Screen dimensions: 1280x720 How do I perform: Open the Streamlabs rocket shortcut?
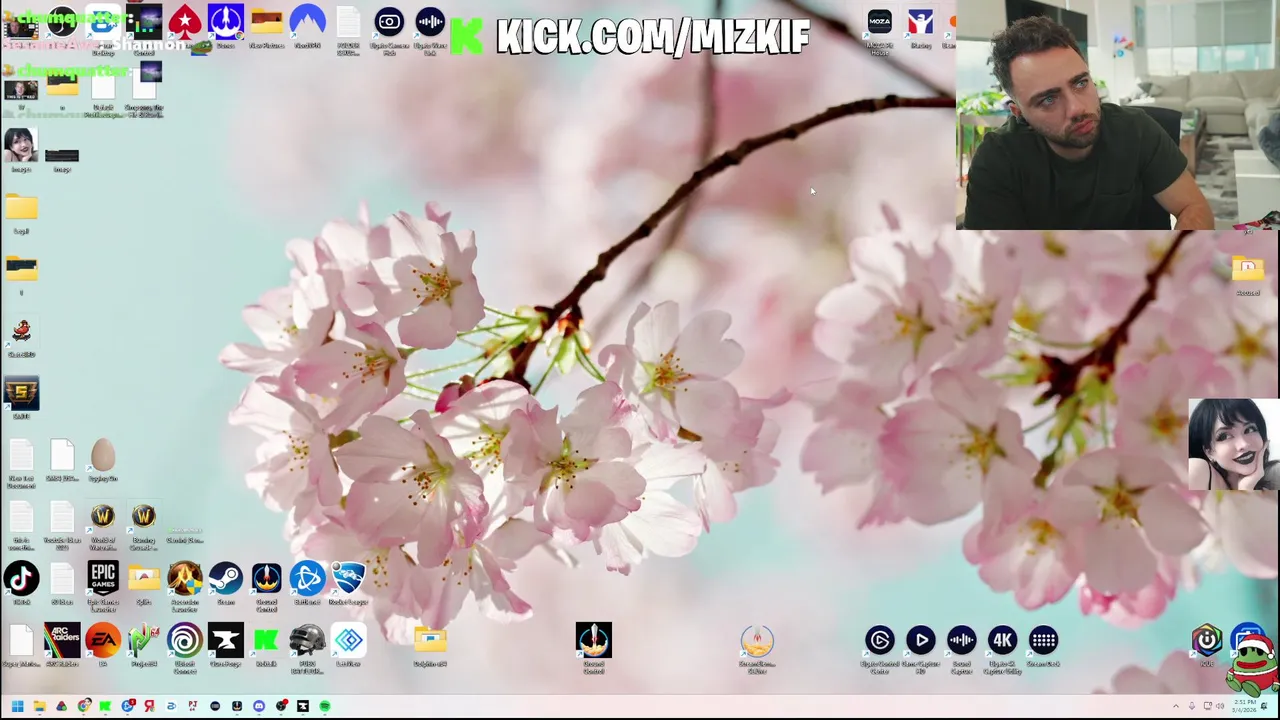click(x=757, y=640)
